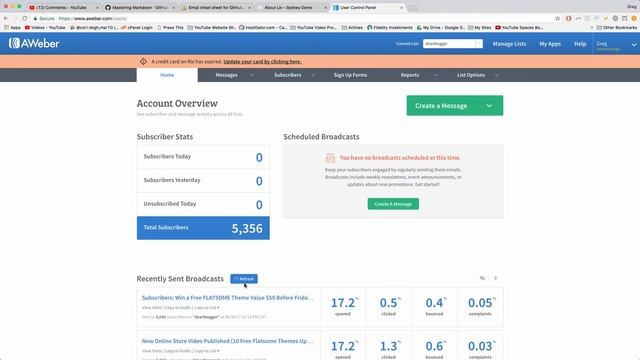Open the YouTube Website bookmark folder

(212, 27)
